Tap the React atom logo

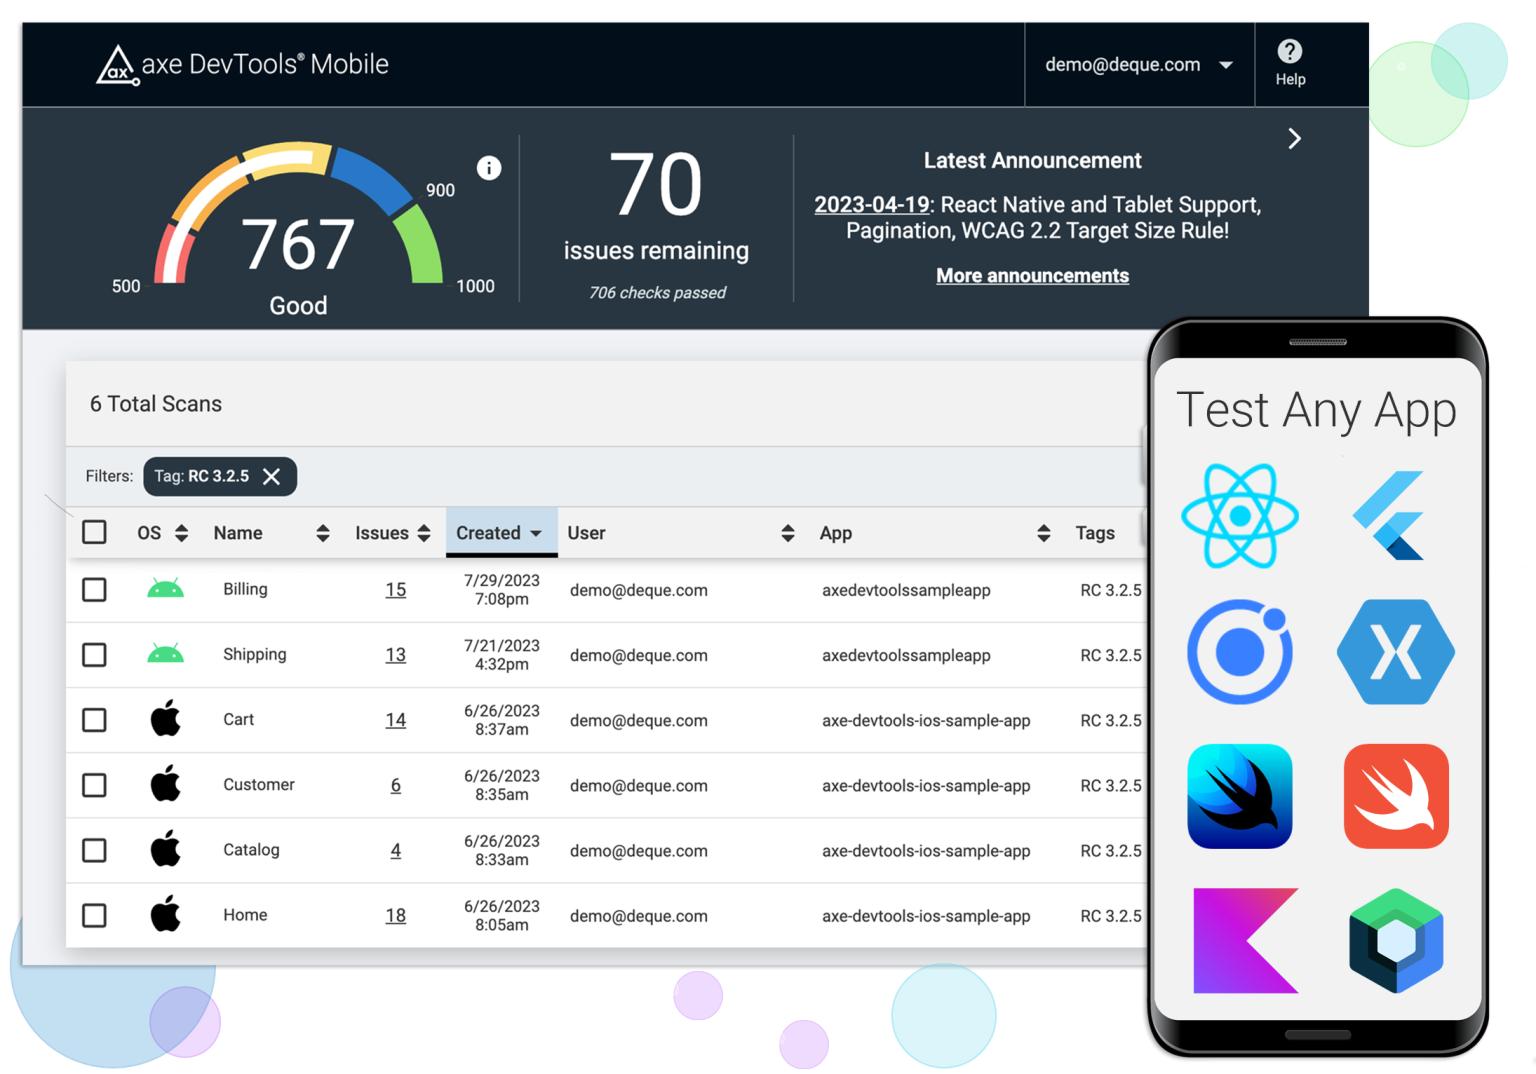[x=1239, y=516]
